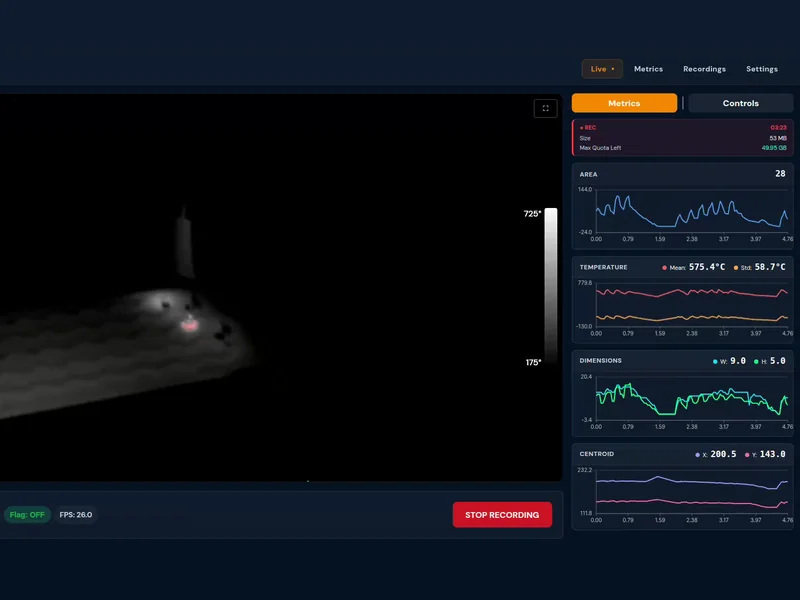Click the FPS: 26.0 badge
Screen dimensions: 800x600
point(76,515)
